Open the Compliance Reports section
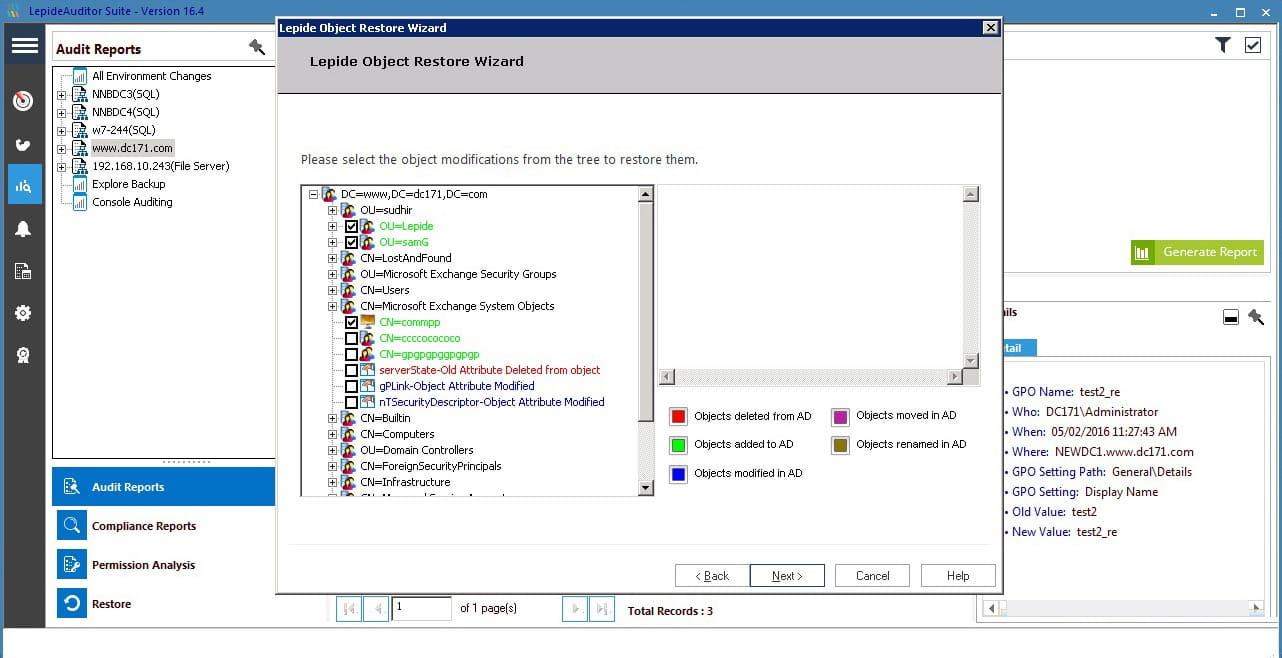 tap(144, 526)
